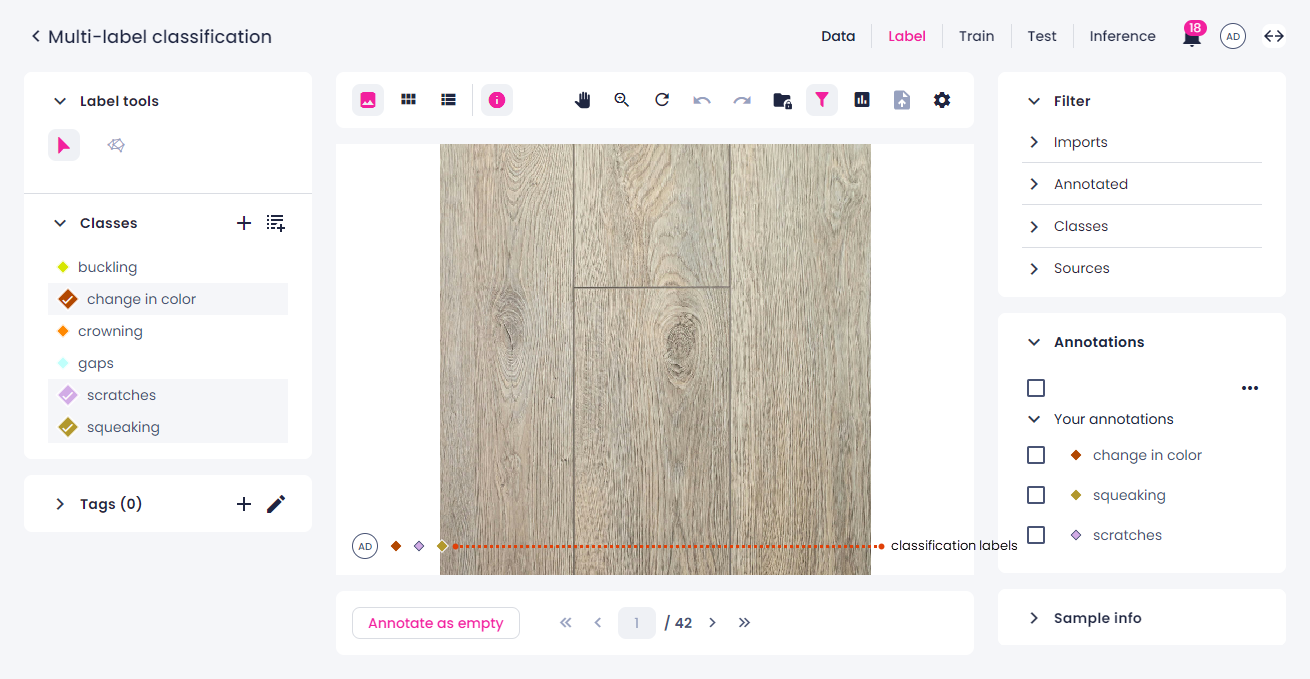
Task: Click the page number input field
Action: click(x=637, y=623)
